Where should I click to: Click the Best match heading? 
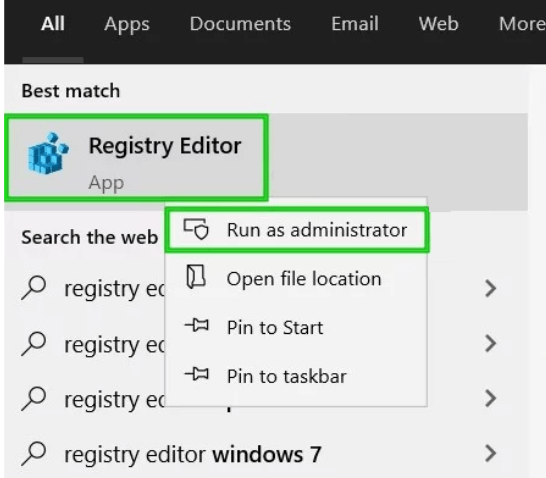pos(71,91)
